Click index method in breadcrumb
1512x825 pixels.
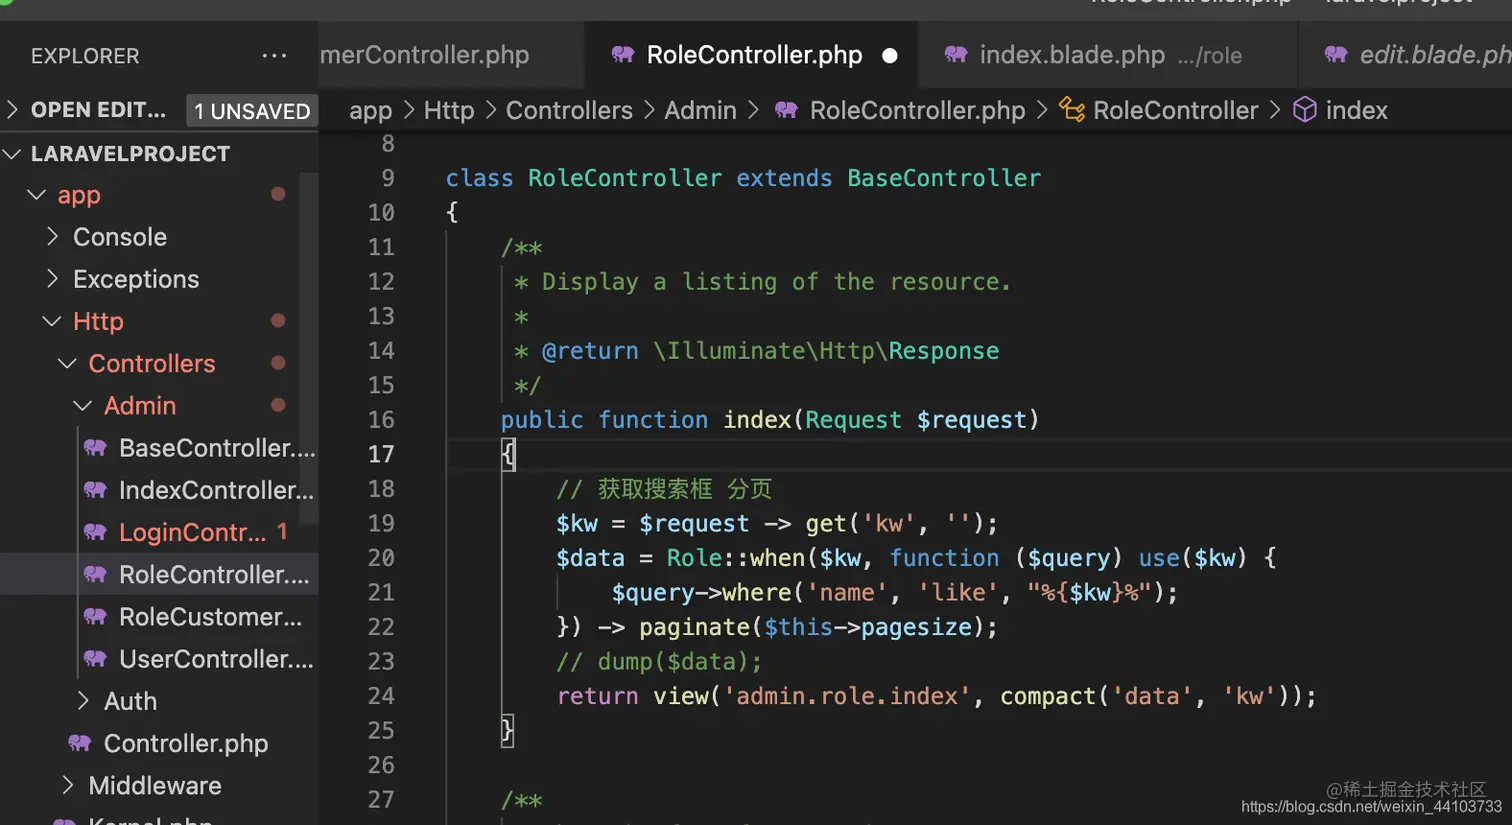(x=1356, y=110)
